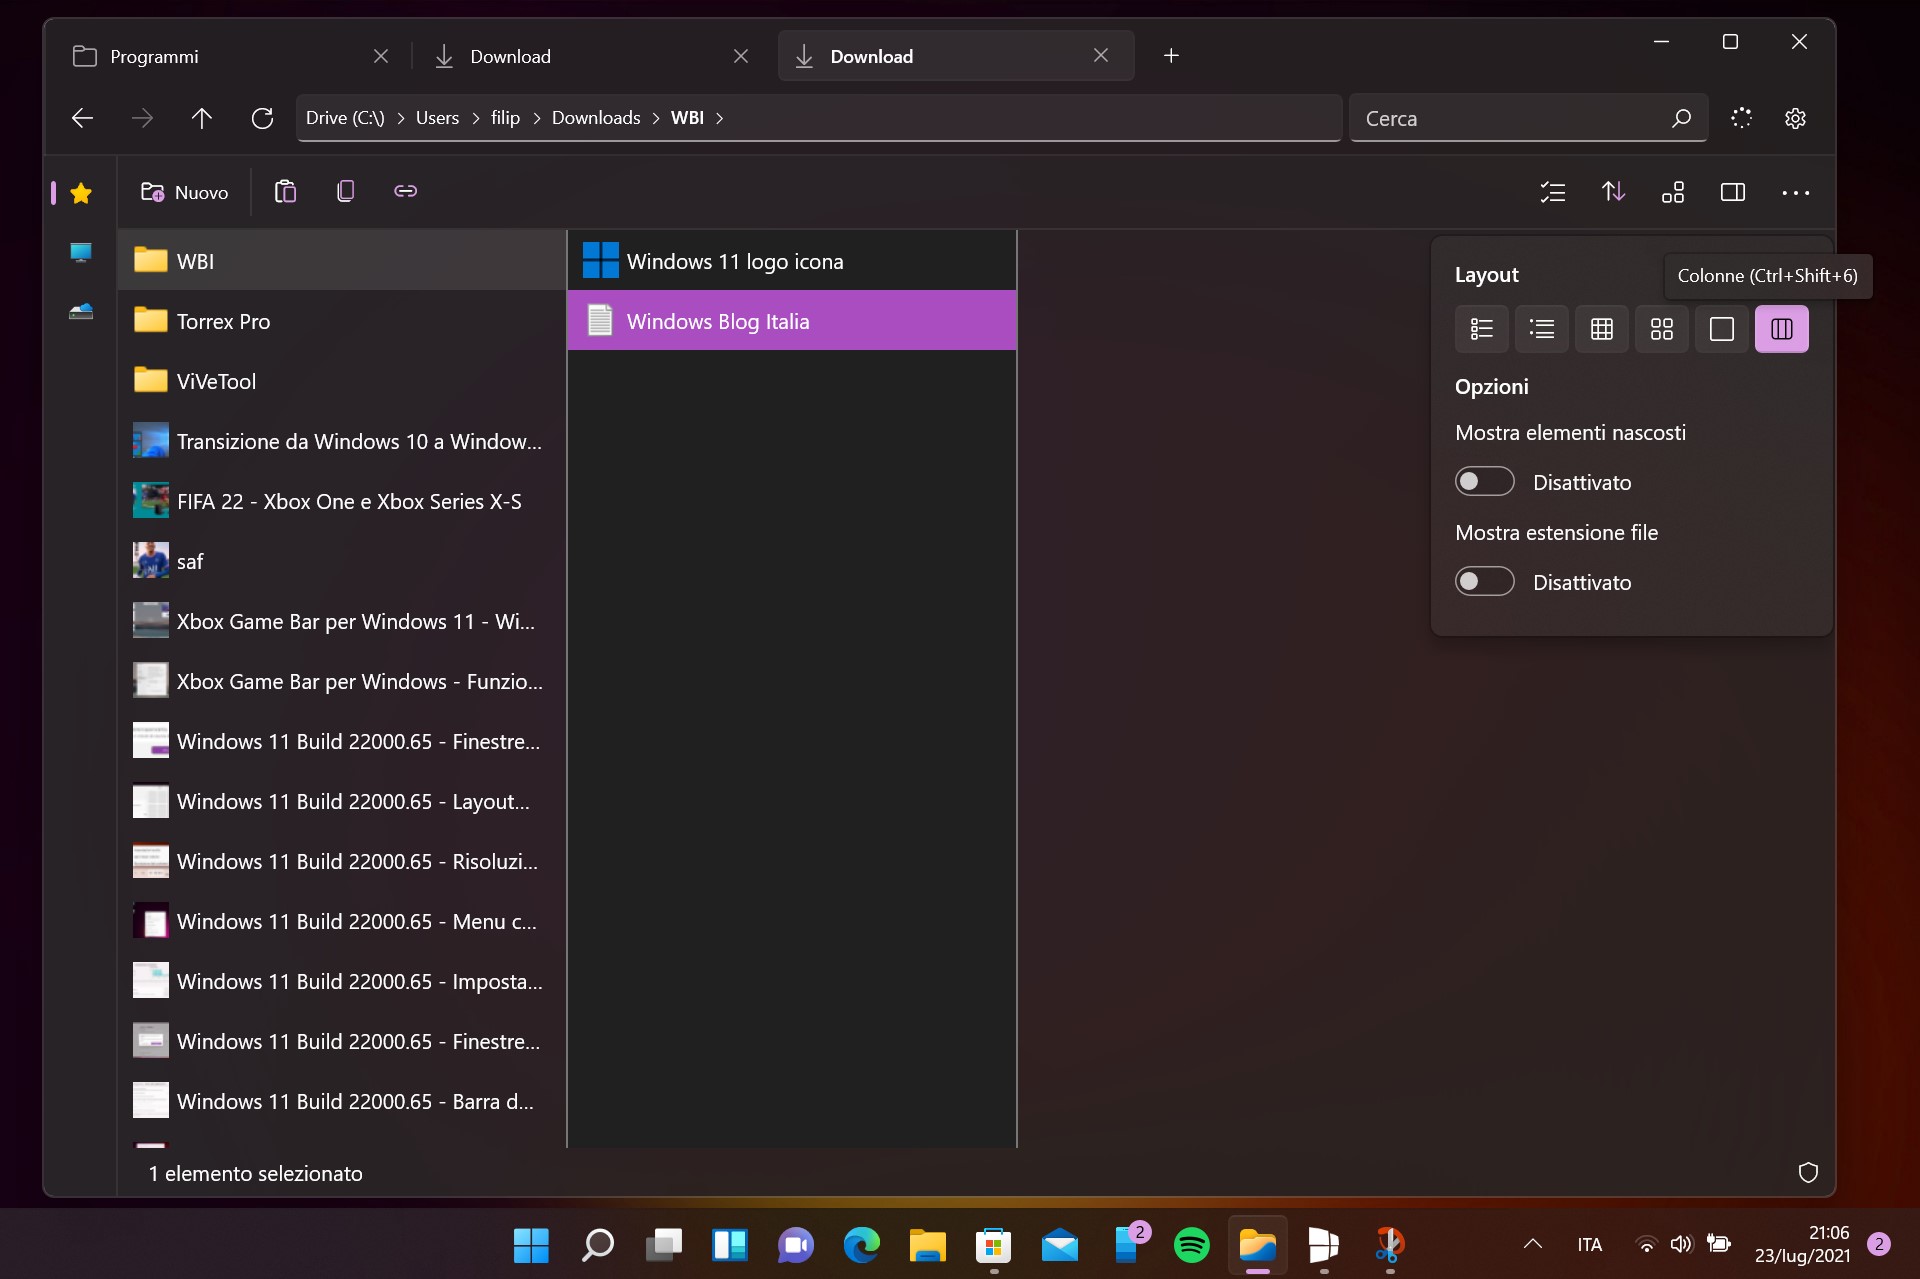
Task: Open the ITA language indicator
Action: click(1590, 1245)
